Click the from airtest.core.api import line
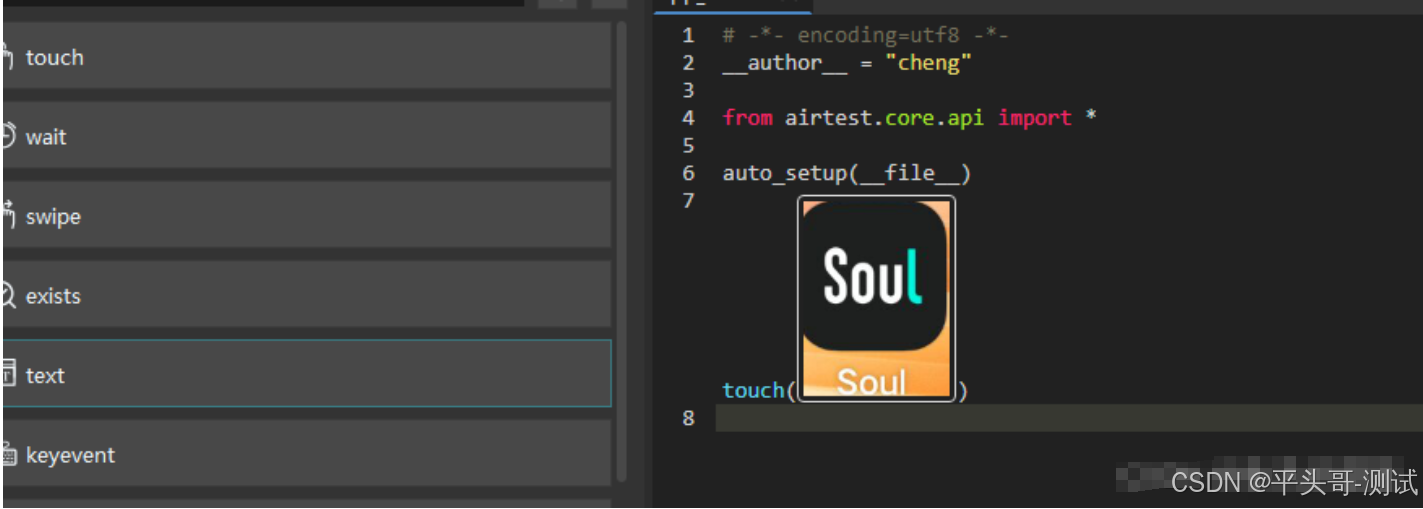1423x509 pixels. [910, 118]
